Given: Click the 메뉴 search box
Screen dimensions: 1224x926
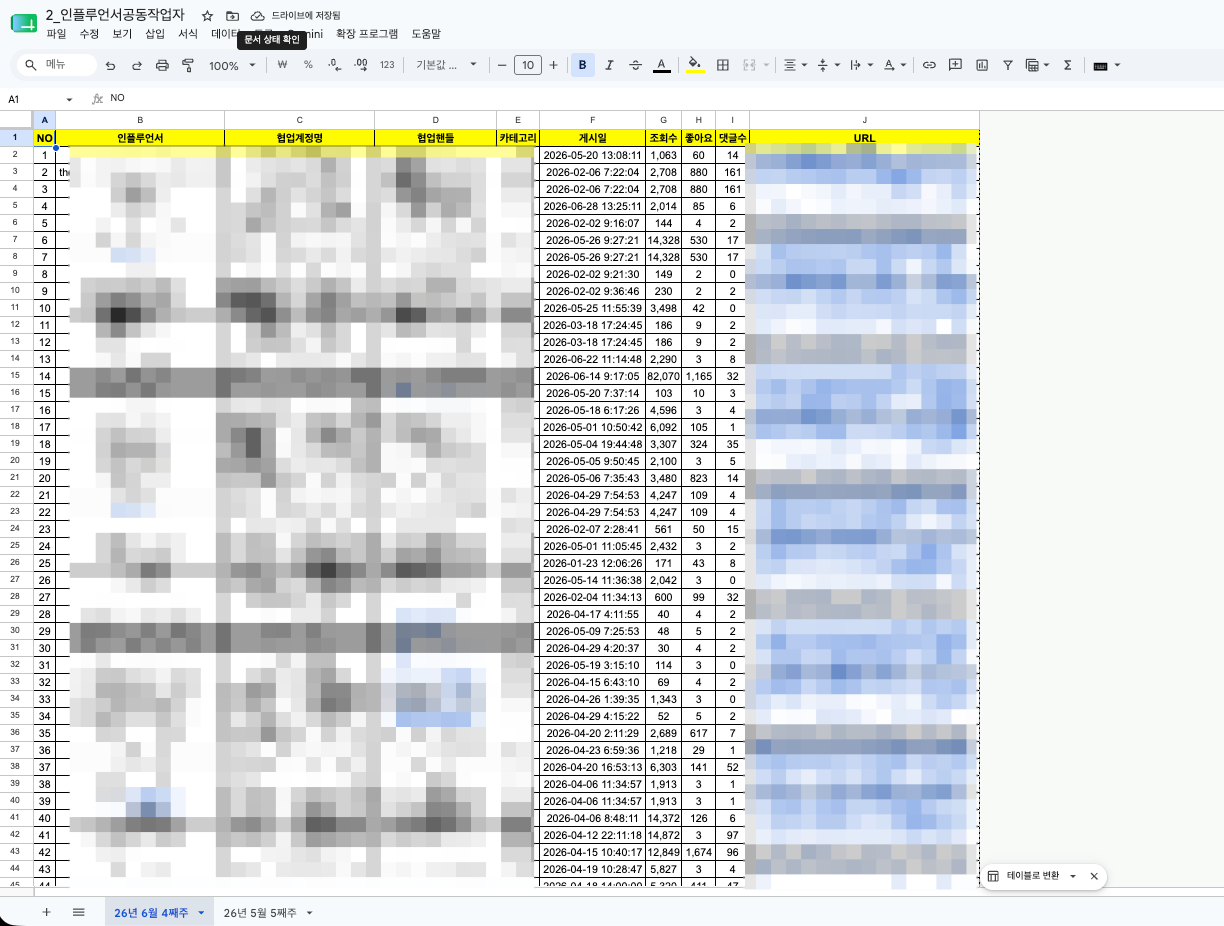Looking at the screenshot, I should [58, 65].
